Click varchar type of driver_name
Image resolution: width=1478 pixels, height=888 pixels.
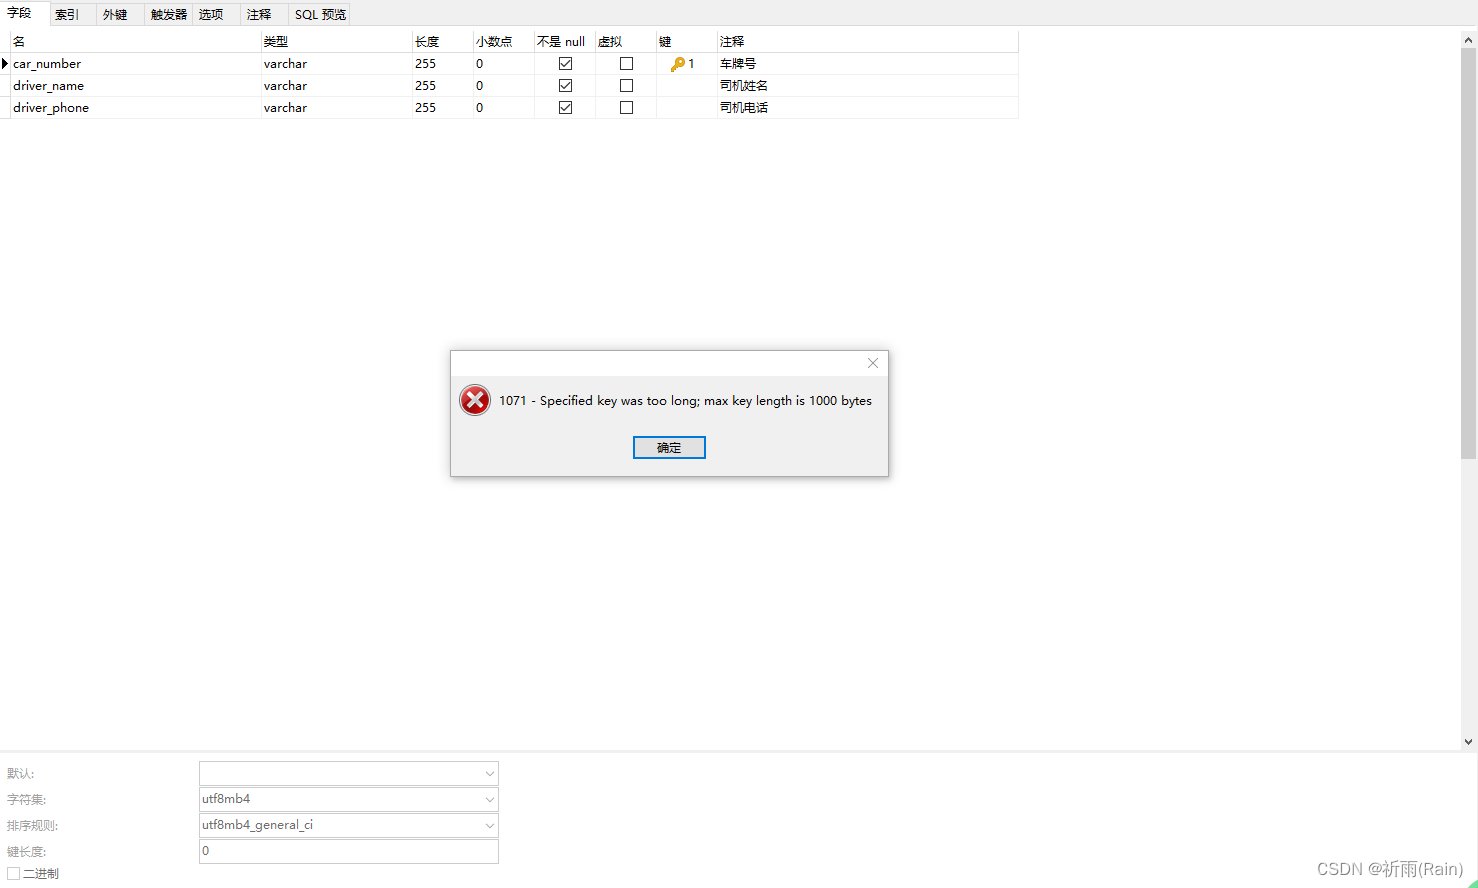click(285, 86)
